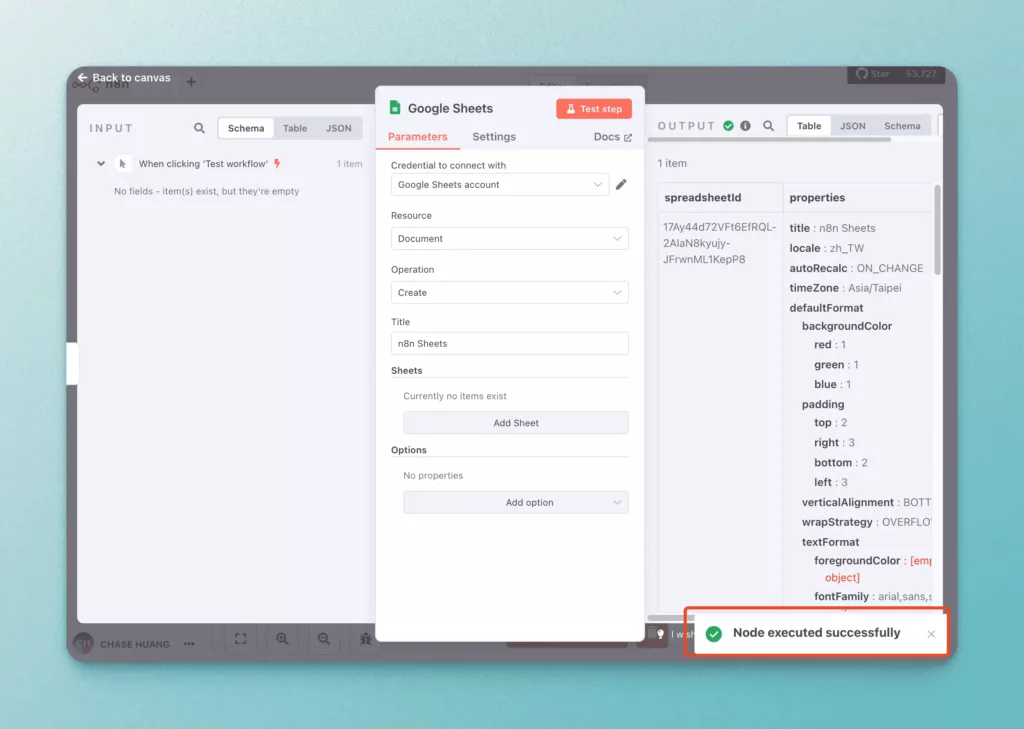
Task: Click the trigger cursor icon in INPUT
Action: 122,163
